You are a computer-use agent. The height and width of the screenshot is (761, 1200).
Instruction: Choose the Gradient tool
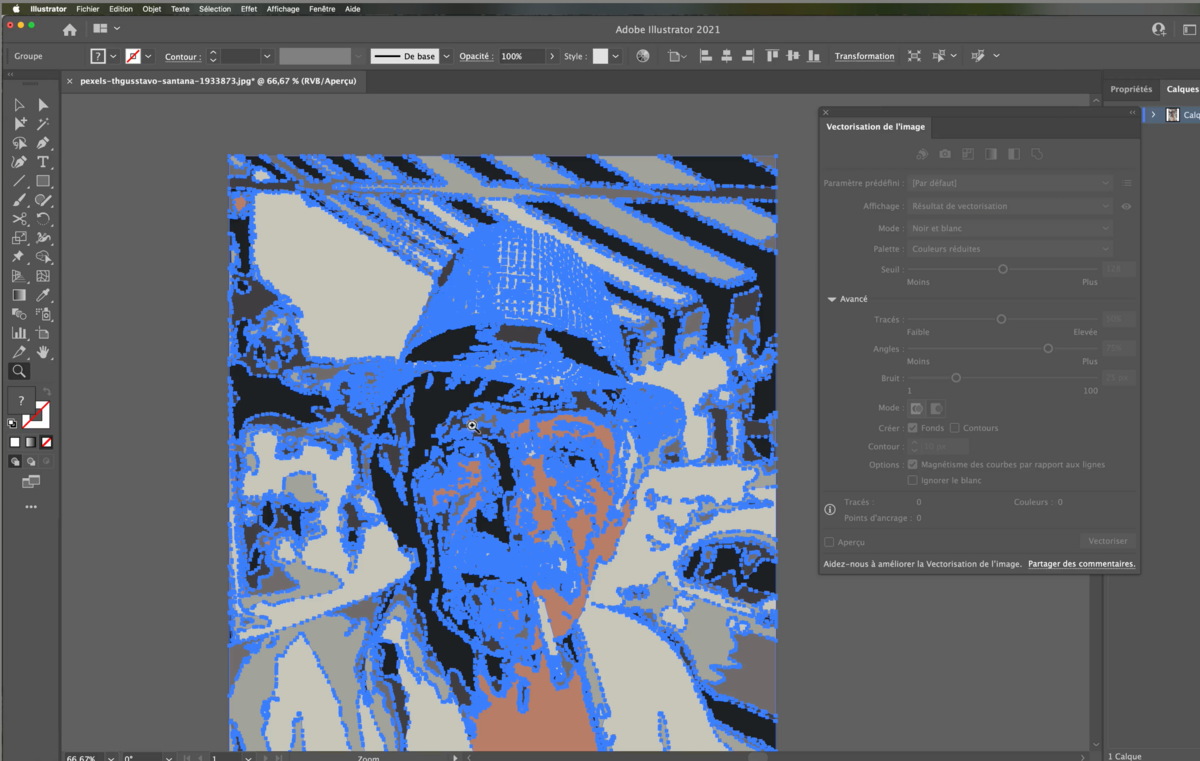click(19, 295)
